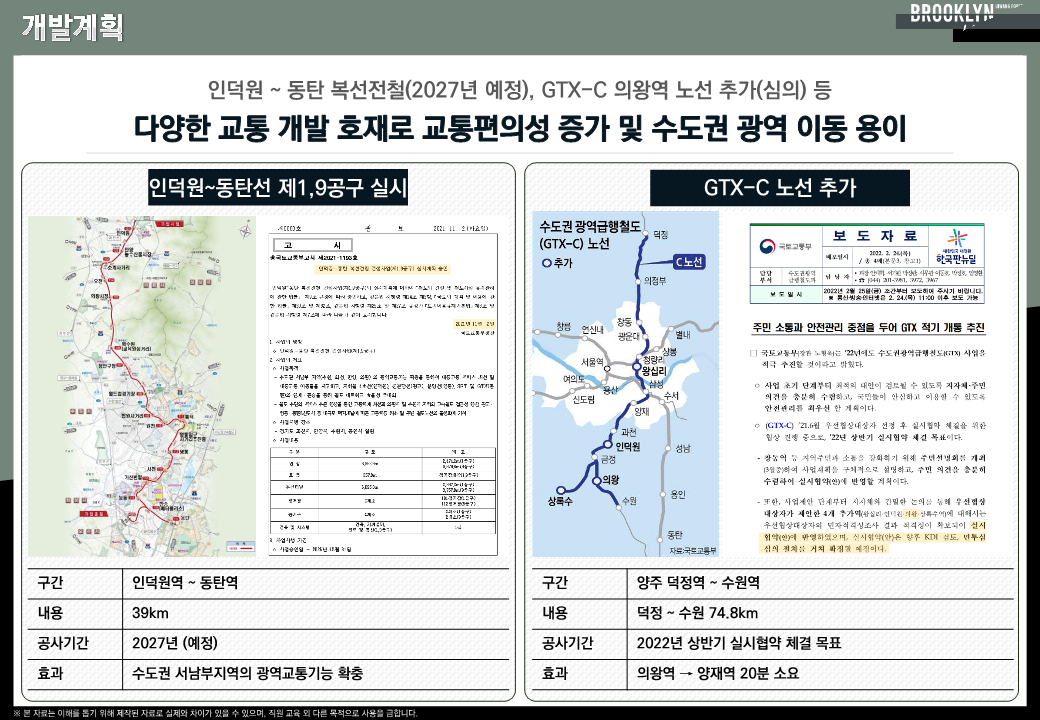This screenshot has width=1040, height=720.
Task: Click the compass rose on the route map
Action: (x=245, y=231)
